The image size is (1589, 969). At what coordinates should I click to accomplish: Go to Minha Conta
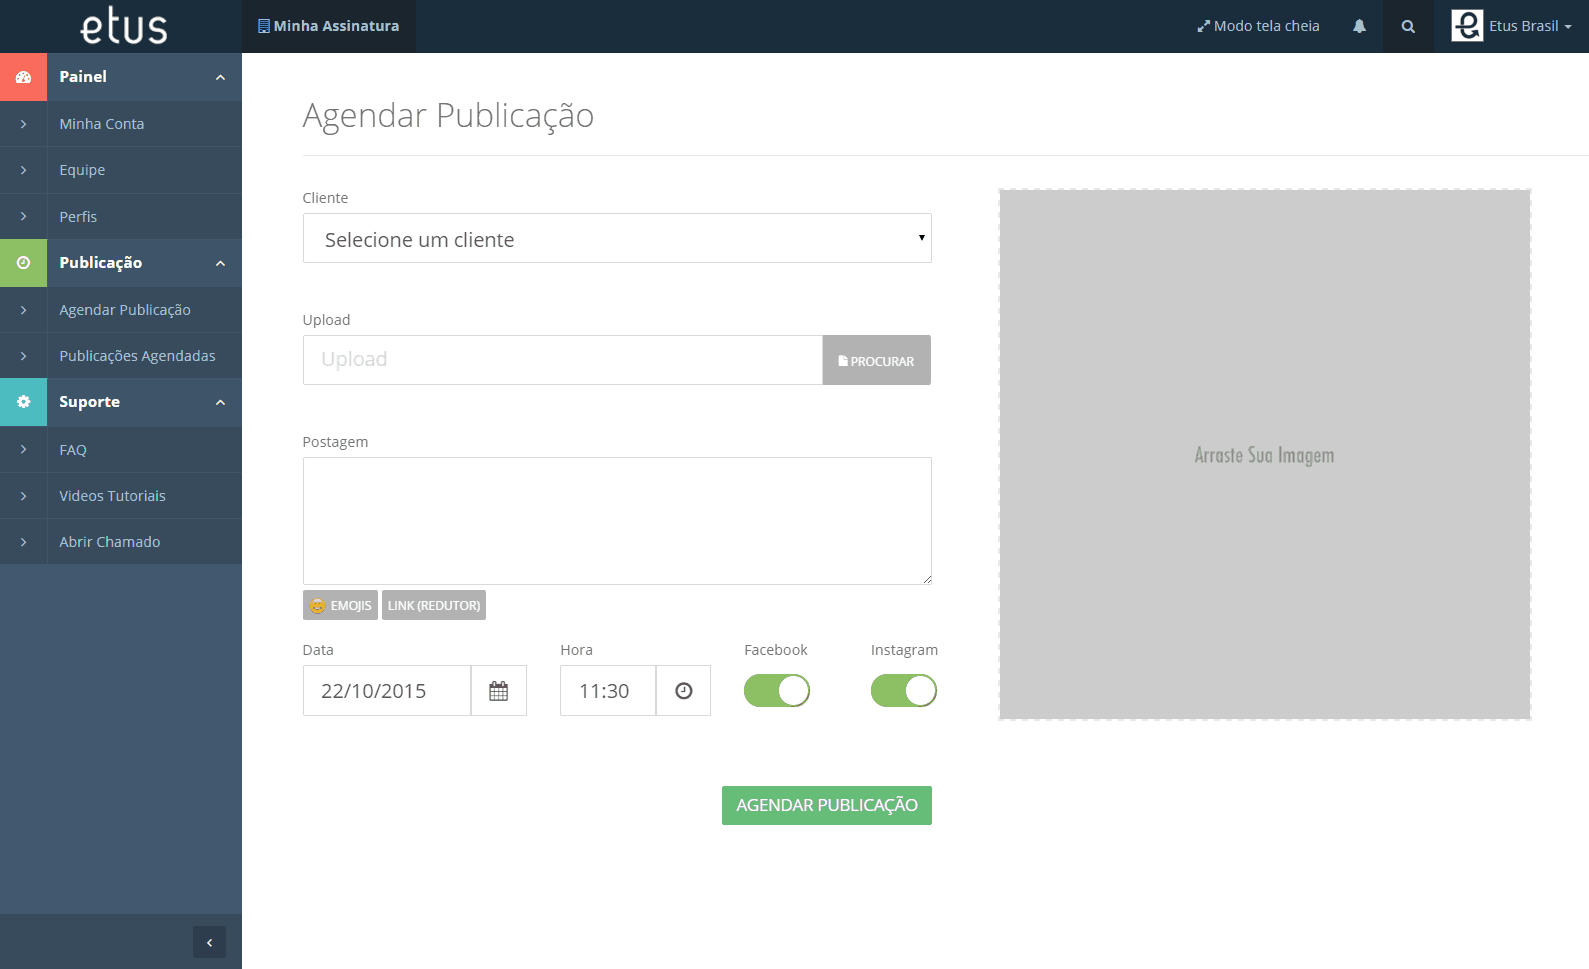click(x=102, y=124)
